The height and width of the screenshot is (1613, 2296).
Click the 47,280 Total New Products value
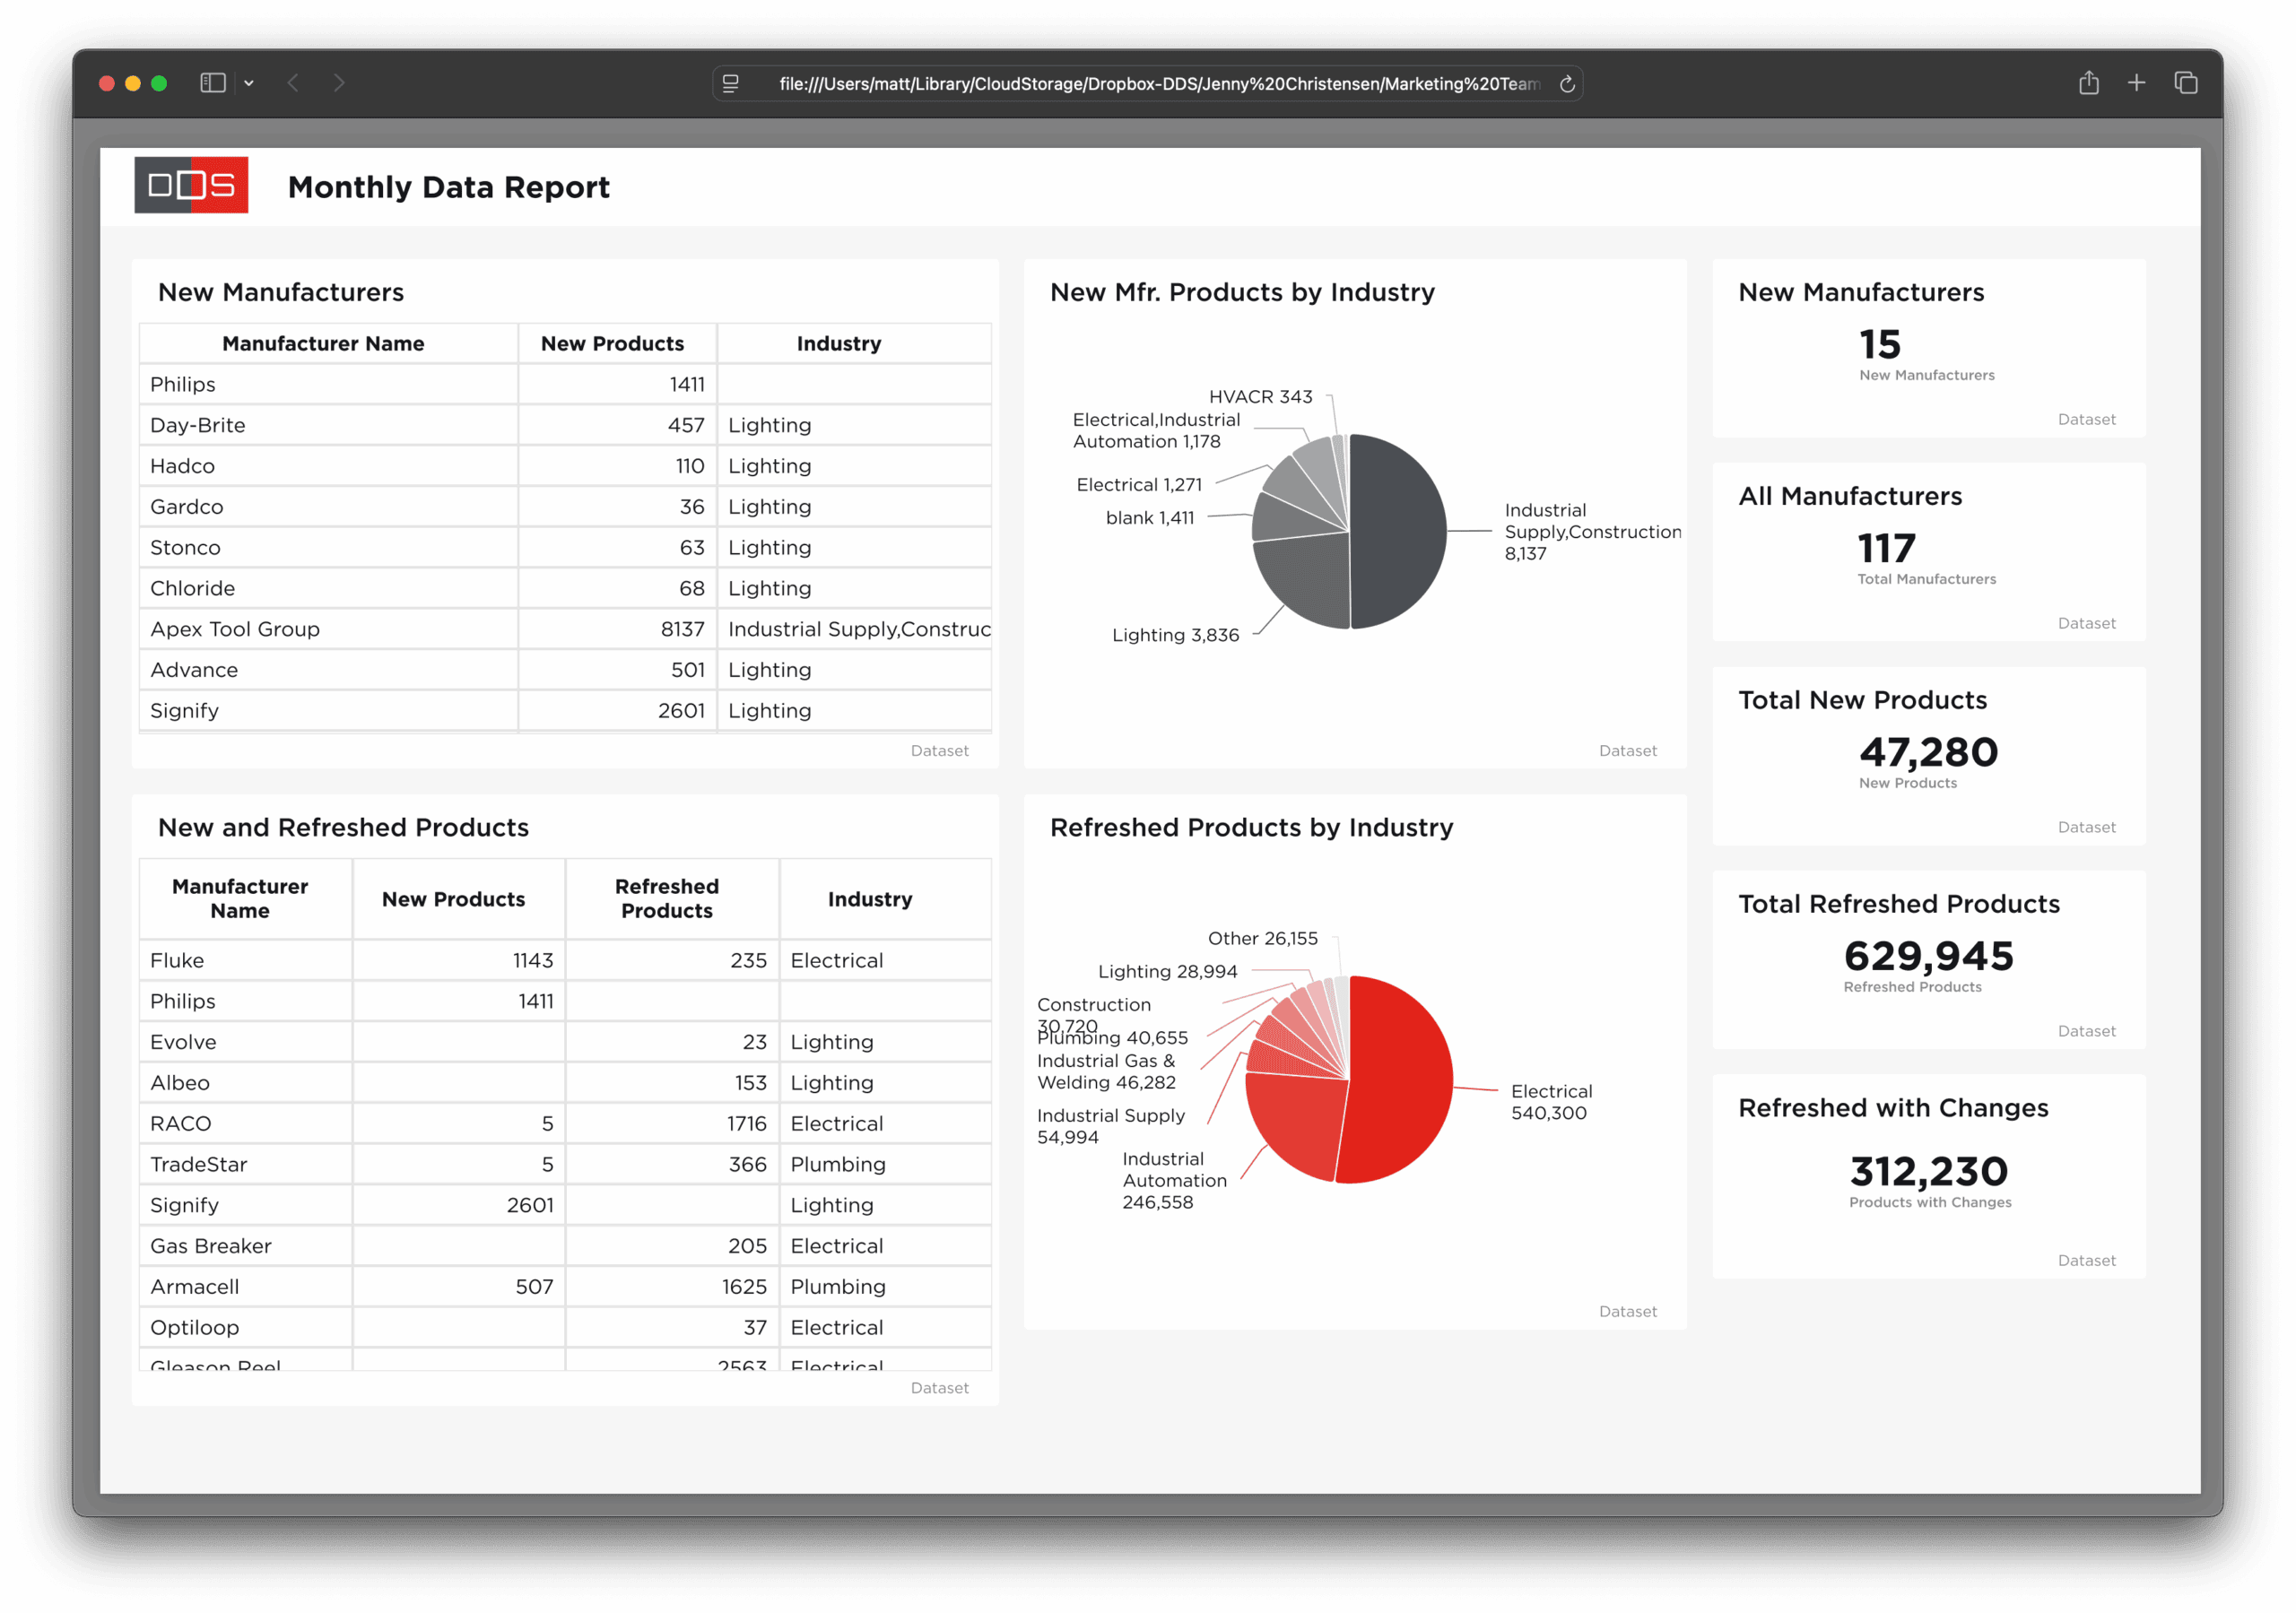point(1928,752)
